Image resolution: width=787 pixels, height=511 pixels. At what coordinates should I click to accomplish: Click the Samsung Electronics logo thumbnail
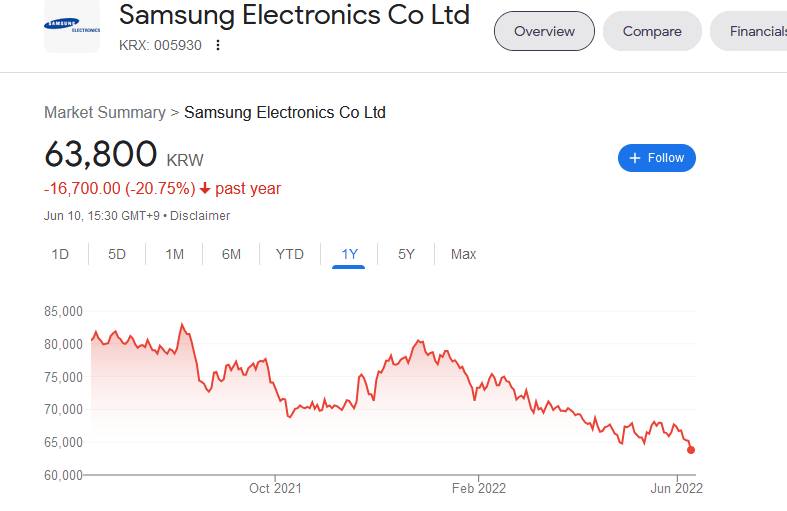tap(72, 27)
